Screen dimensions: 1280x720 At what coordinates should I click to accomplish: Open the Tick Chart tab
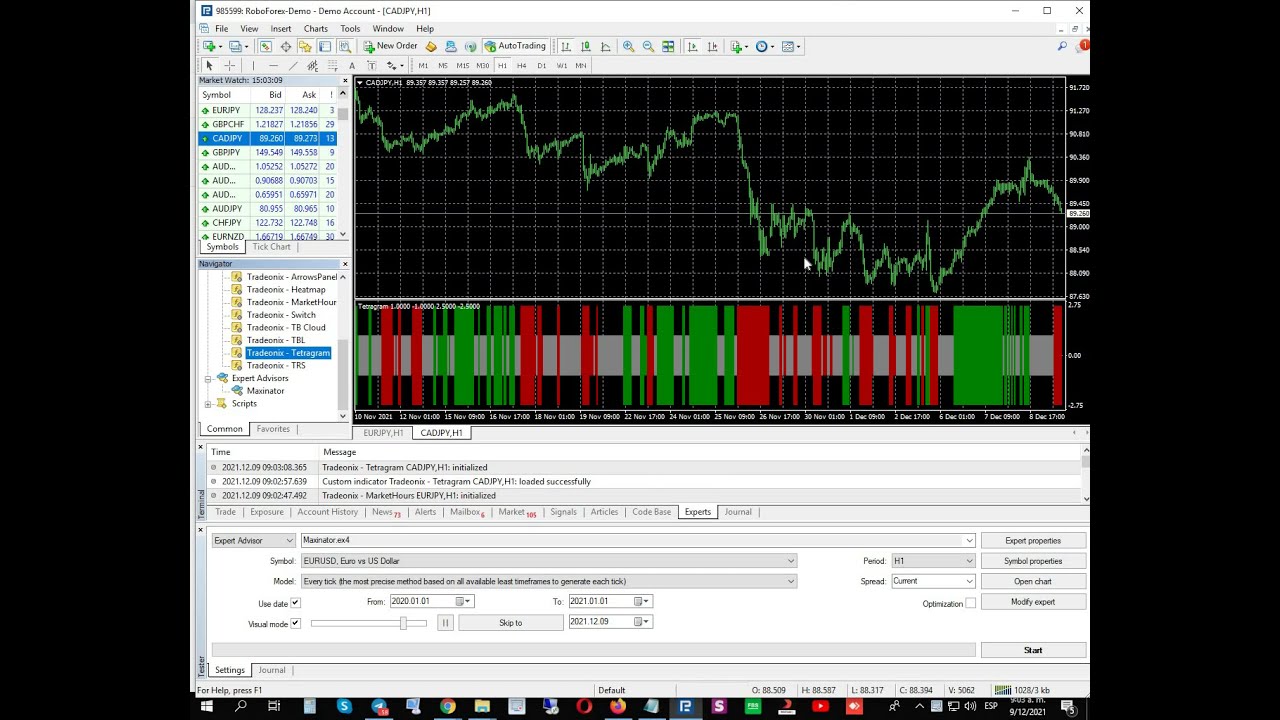[271, 247]
